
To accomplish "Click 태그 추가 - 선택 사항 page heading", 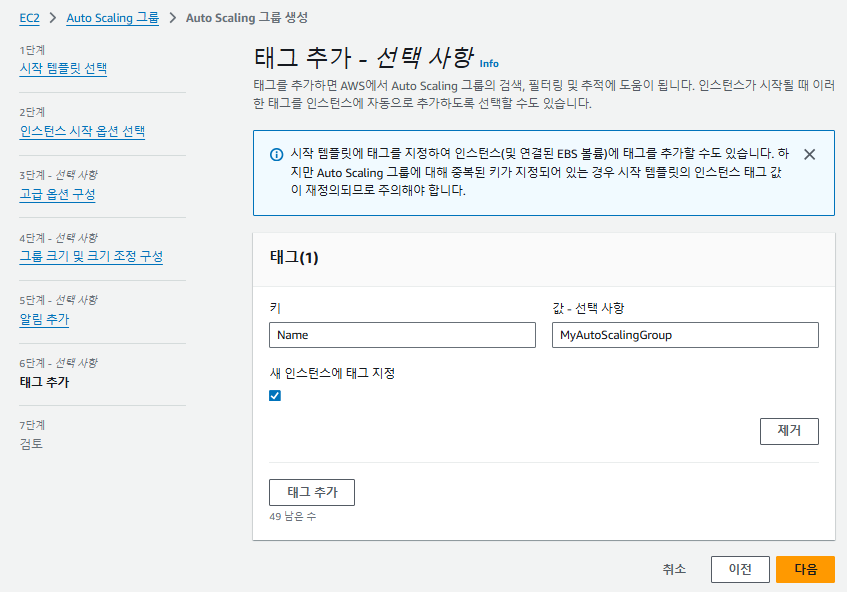I will coord(364,57).
